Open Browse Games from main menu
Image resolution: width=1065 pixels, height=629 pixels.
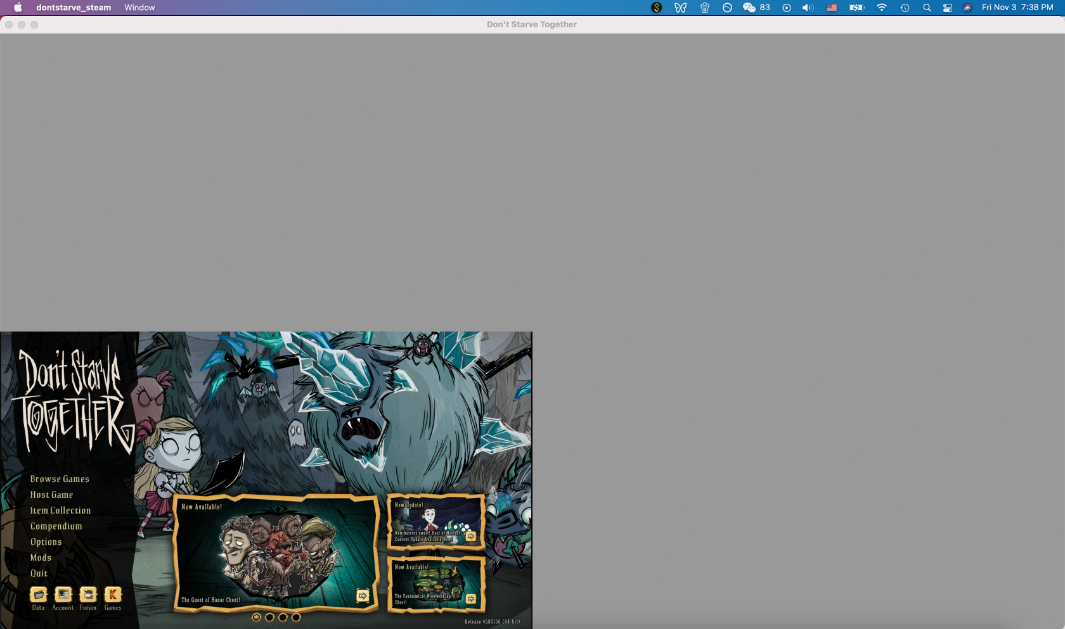click(59, 479)
